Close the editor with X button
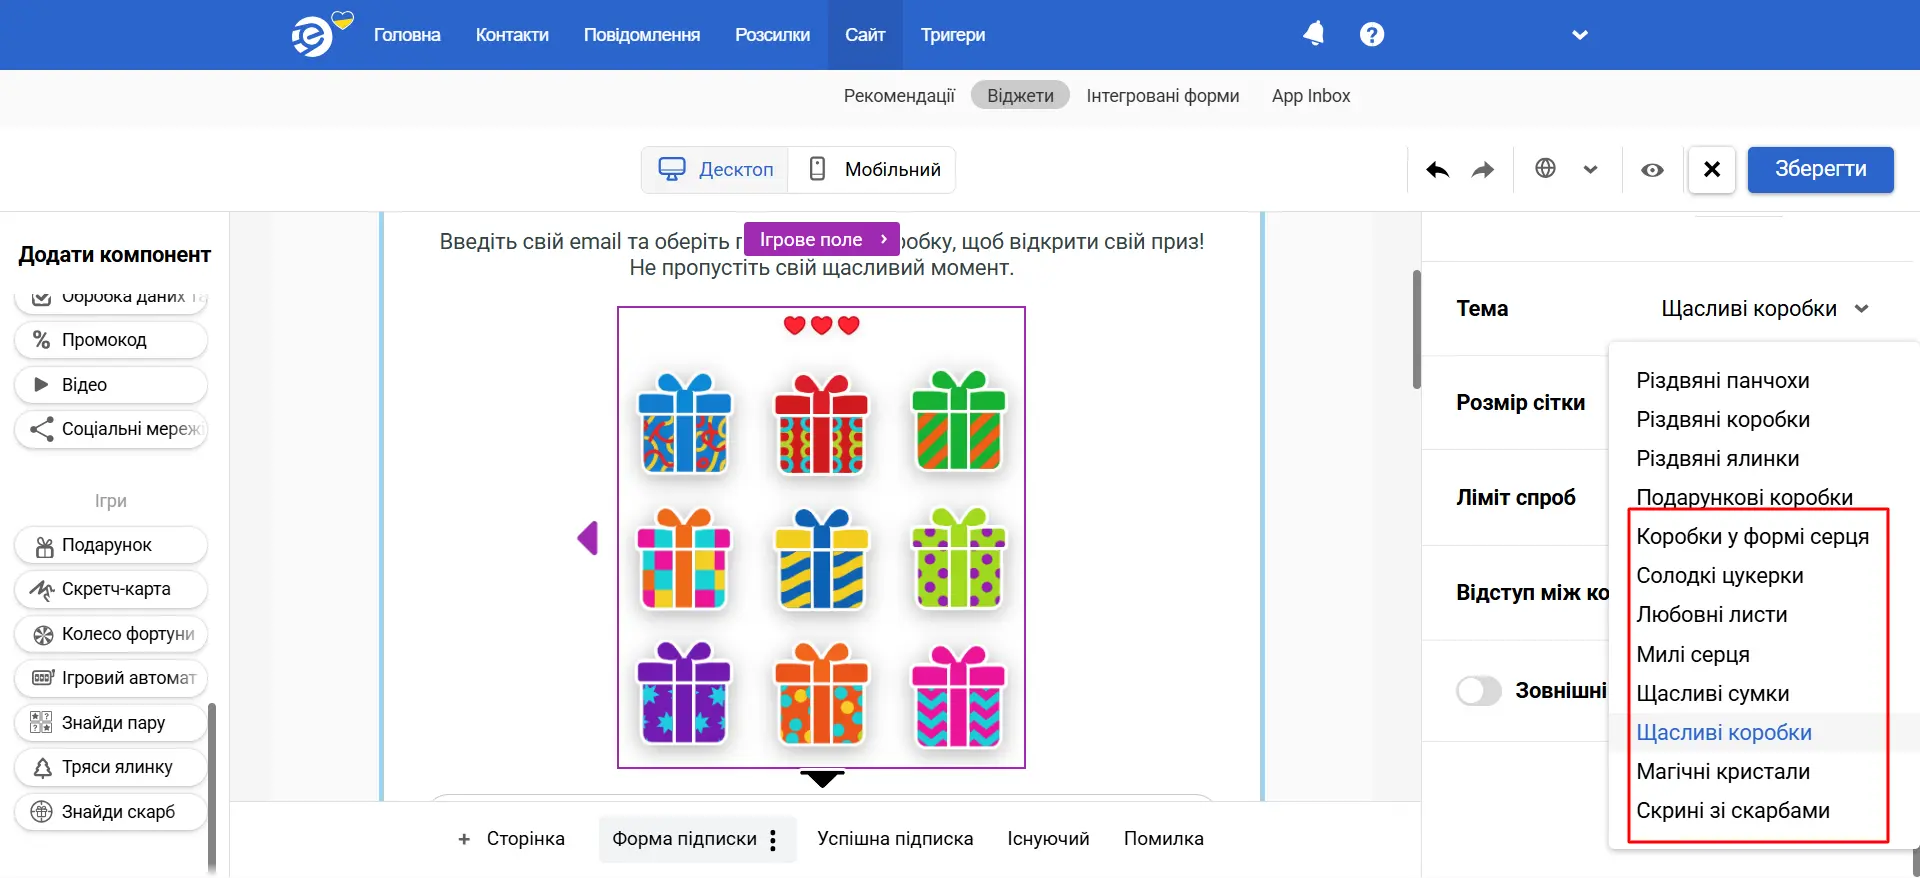 pos(1711,169)
